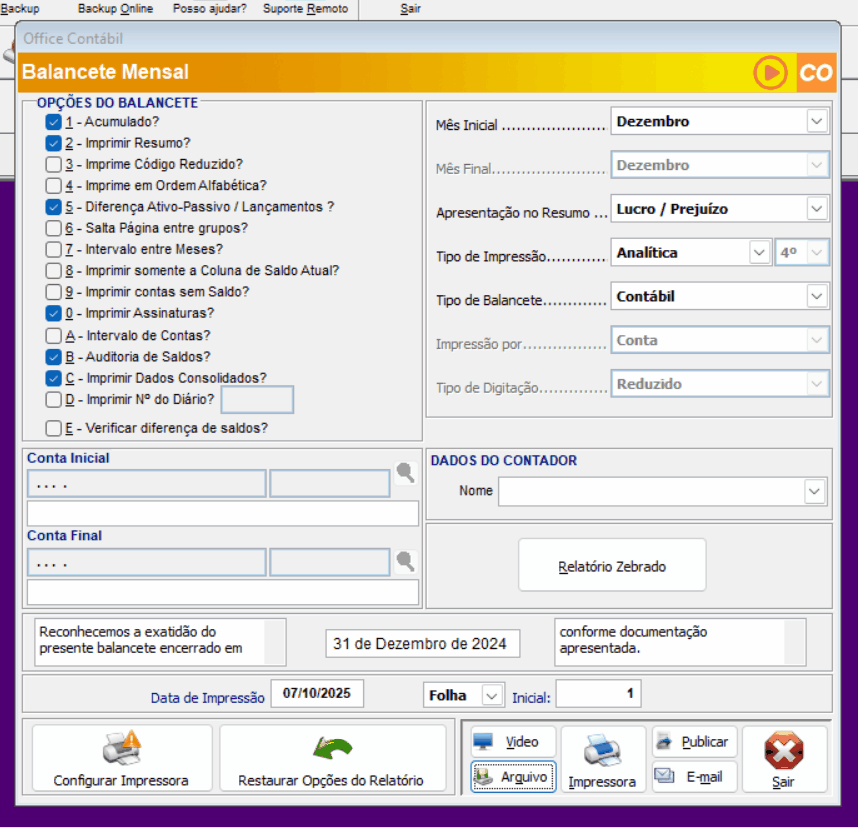Viewport: 858px width, 828px height.
Task: Click the magnifier icon beside Conta Final
Action: click(x=405, y=561)
